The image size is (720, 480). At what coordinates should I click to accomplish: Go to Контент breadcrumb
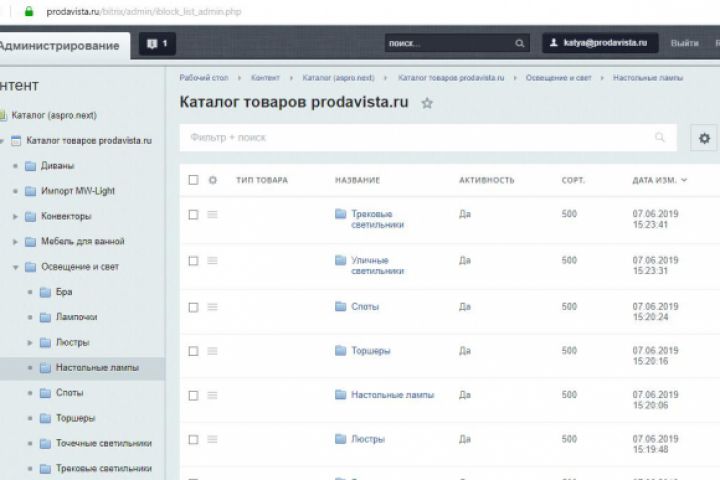[265, 78]
